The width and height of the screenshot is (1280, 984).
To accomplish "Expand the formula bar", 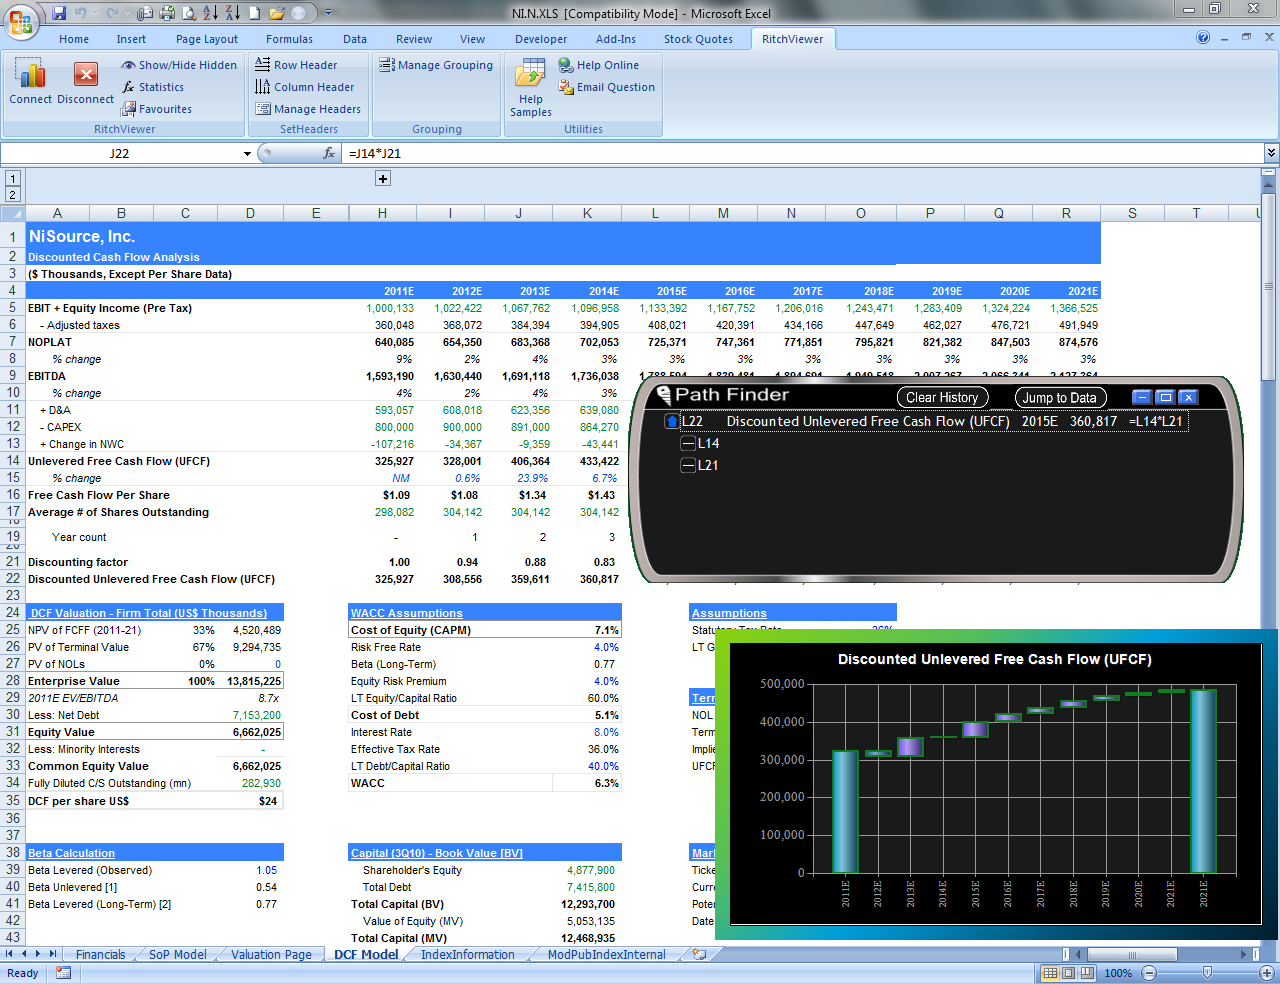I will [1271, 153].
